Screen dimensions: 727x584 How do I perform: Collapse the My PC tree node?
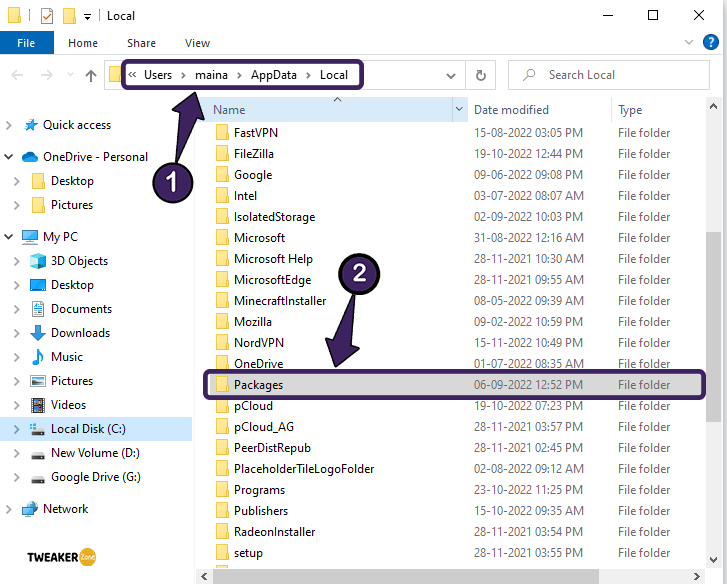pyautogui.click(x=8, y=237)
